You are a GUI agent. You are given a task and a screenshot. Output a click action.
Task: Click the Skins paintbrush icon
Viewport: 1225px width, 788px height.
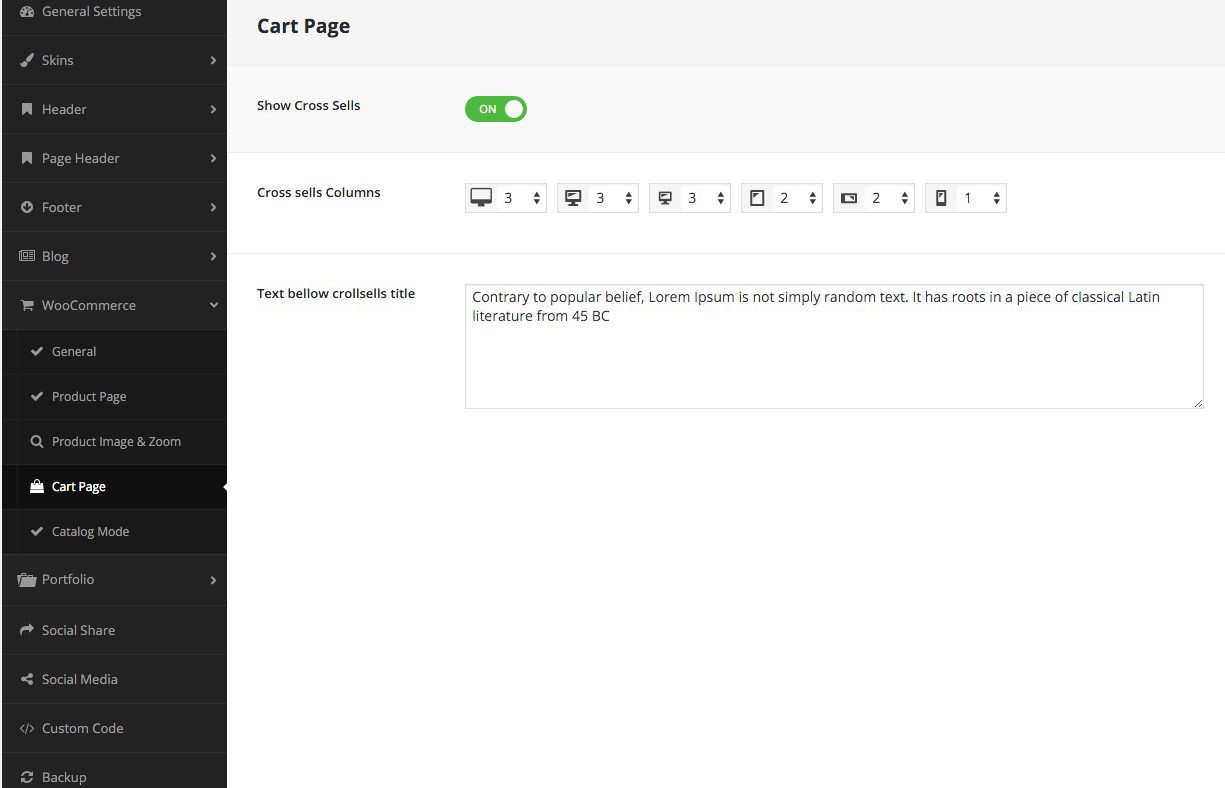coord(27,60)
